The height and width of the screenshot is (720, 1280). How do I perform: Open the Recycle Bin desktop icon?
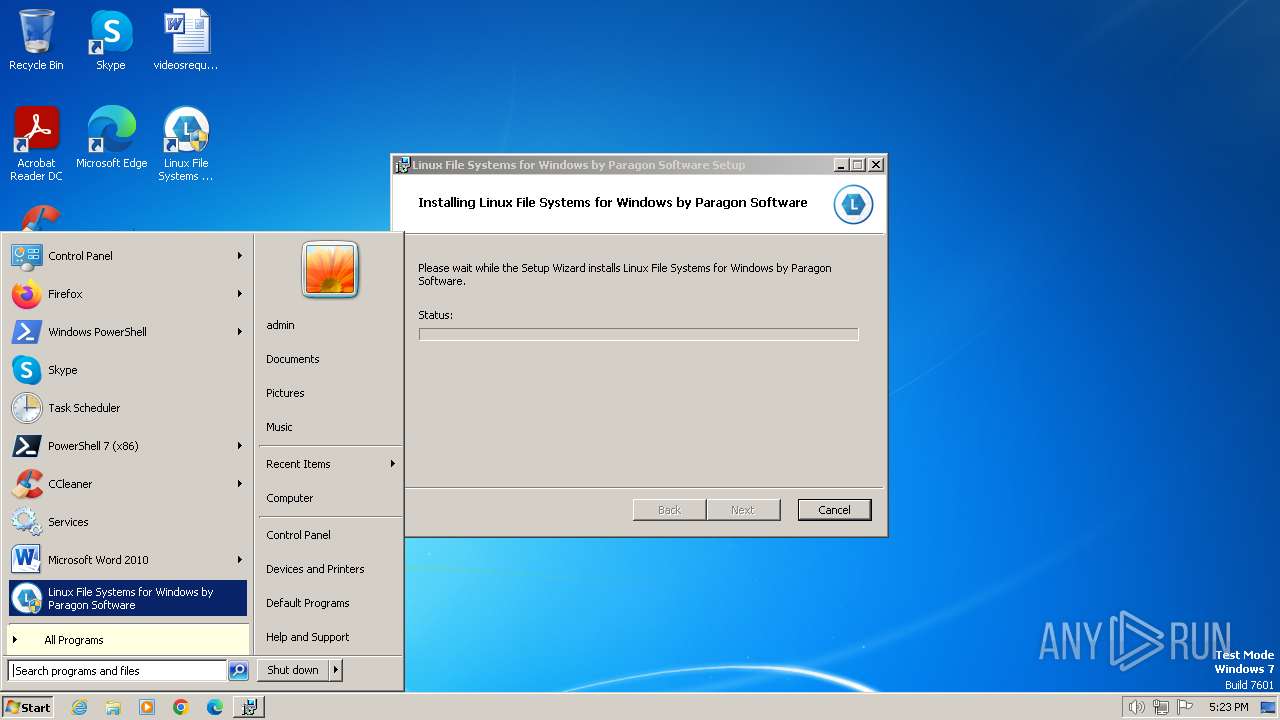[x=36, y=40]
